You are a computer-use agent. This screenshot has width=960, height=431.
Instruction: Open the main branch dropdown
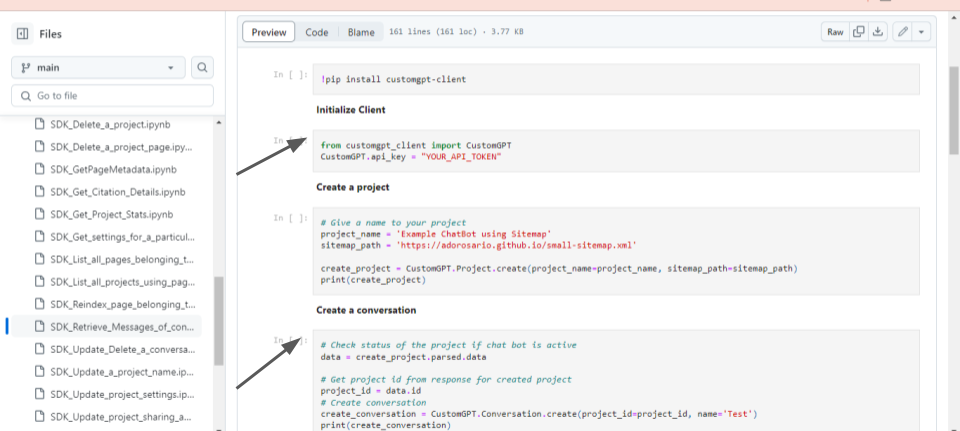[98, 67]
